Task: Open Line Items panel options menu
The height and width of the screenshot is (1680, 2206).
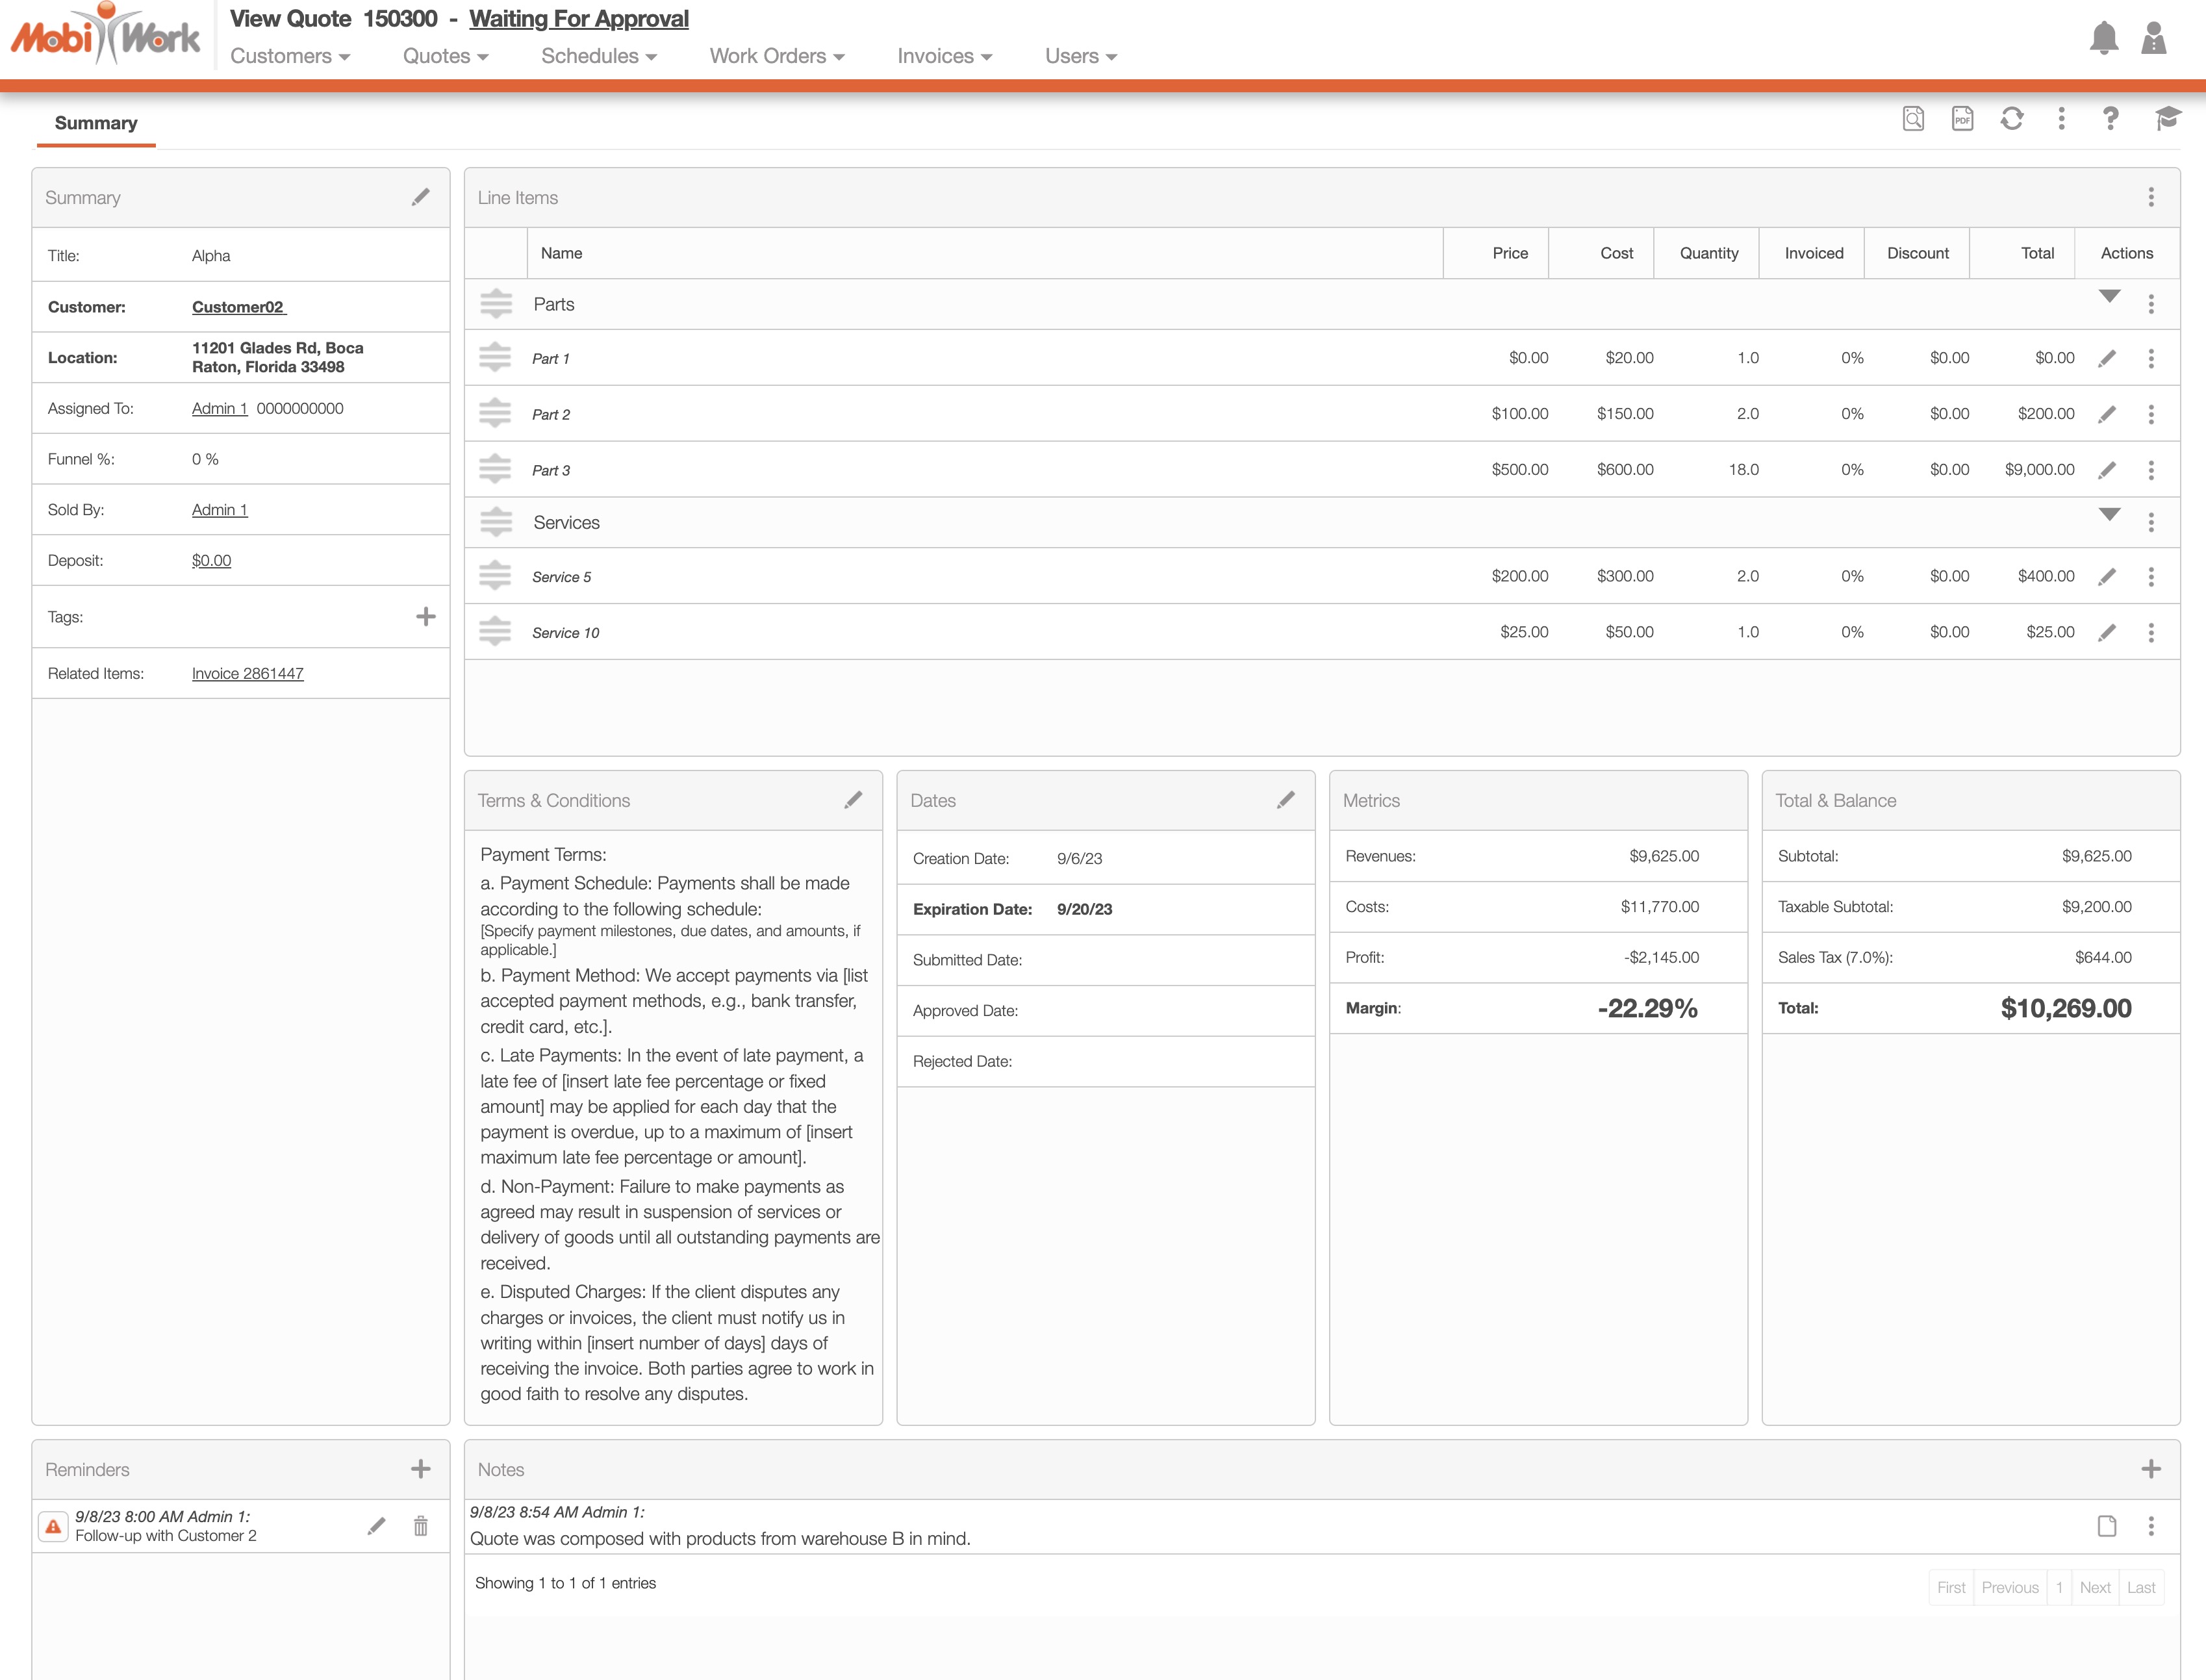Action: click(2150, 197)
